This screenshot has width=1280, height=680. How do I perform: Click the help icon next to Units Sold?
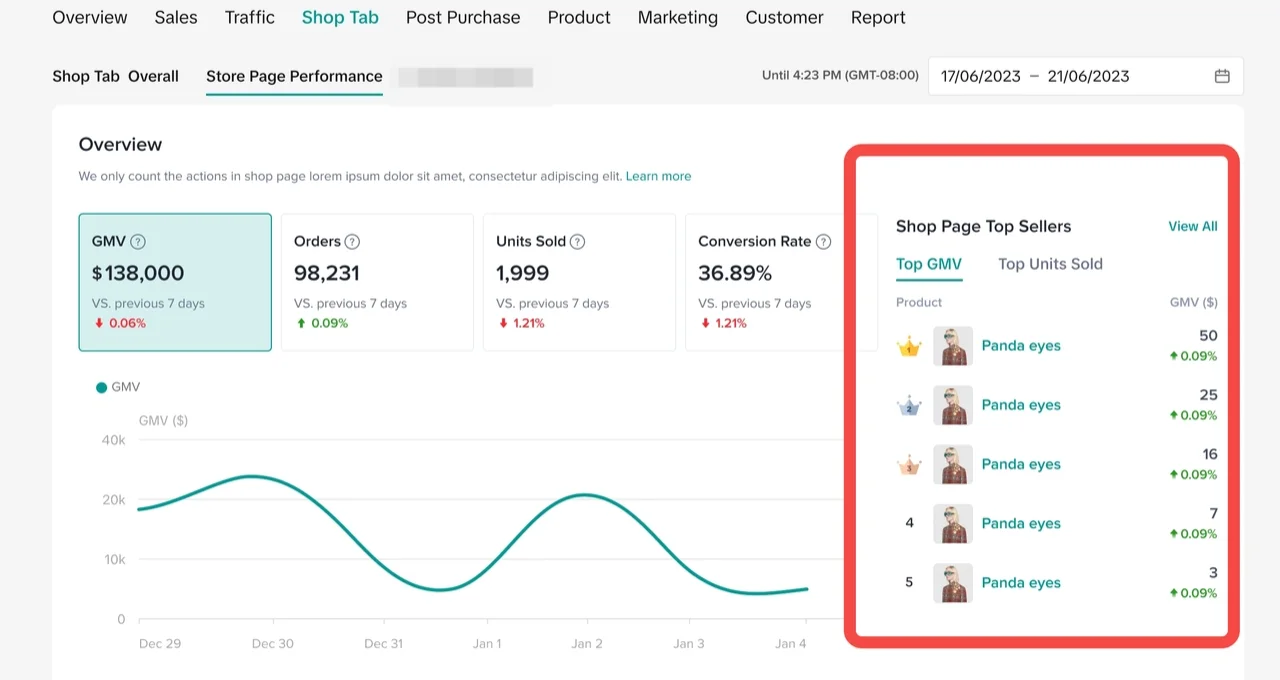pyautogui.click(x=577, y=241)
